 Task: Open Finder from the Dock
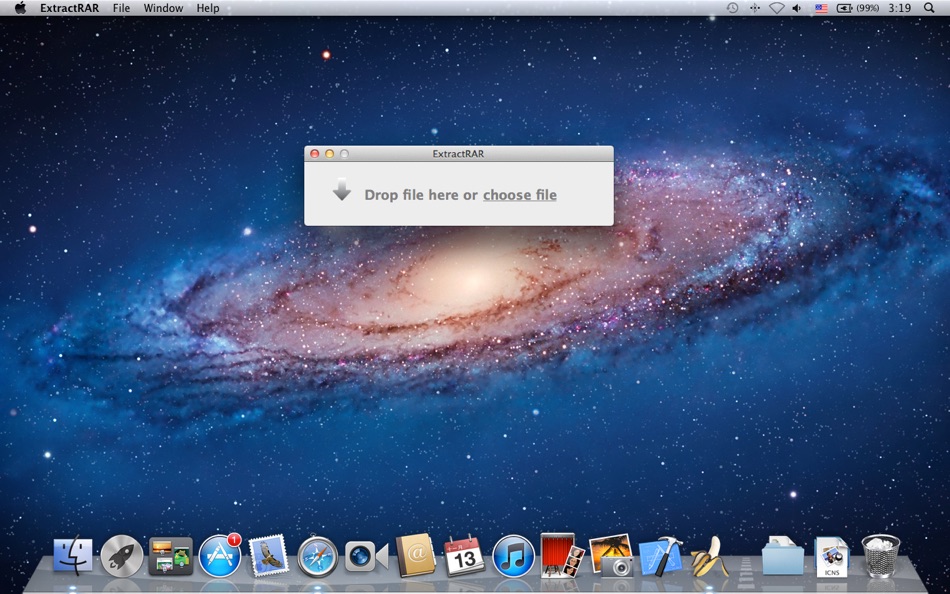pos(73,556)
